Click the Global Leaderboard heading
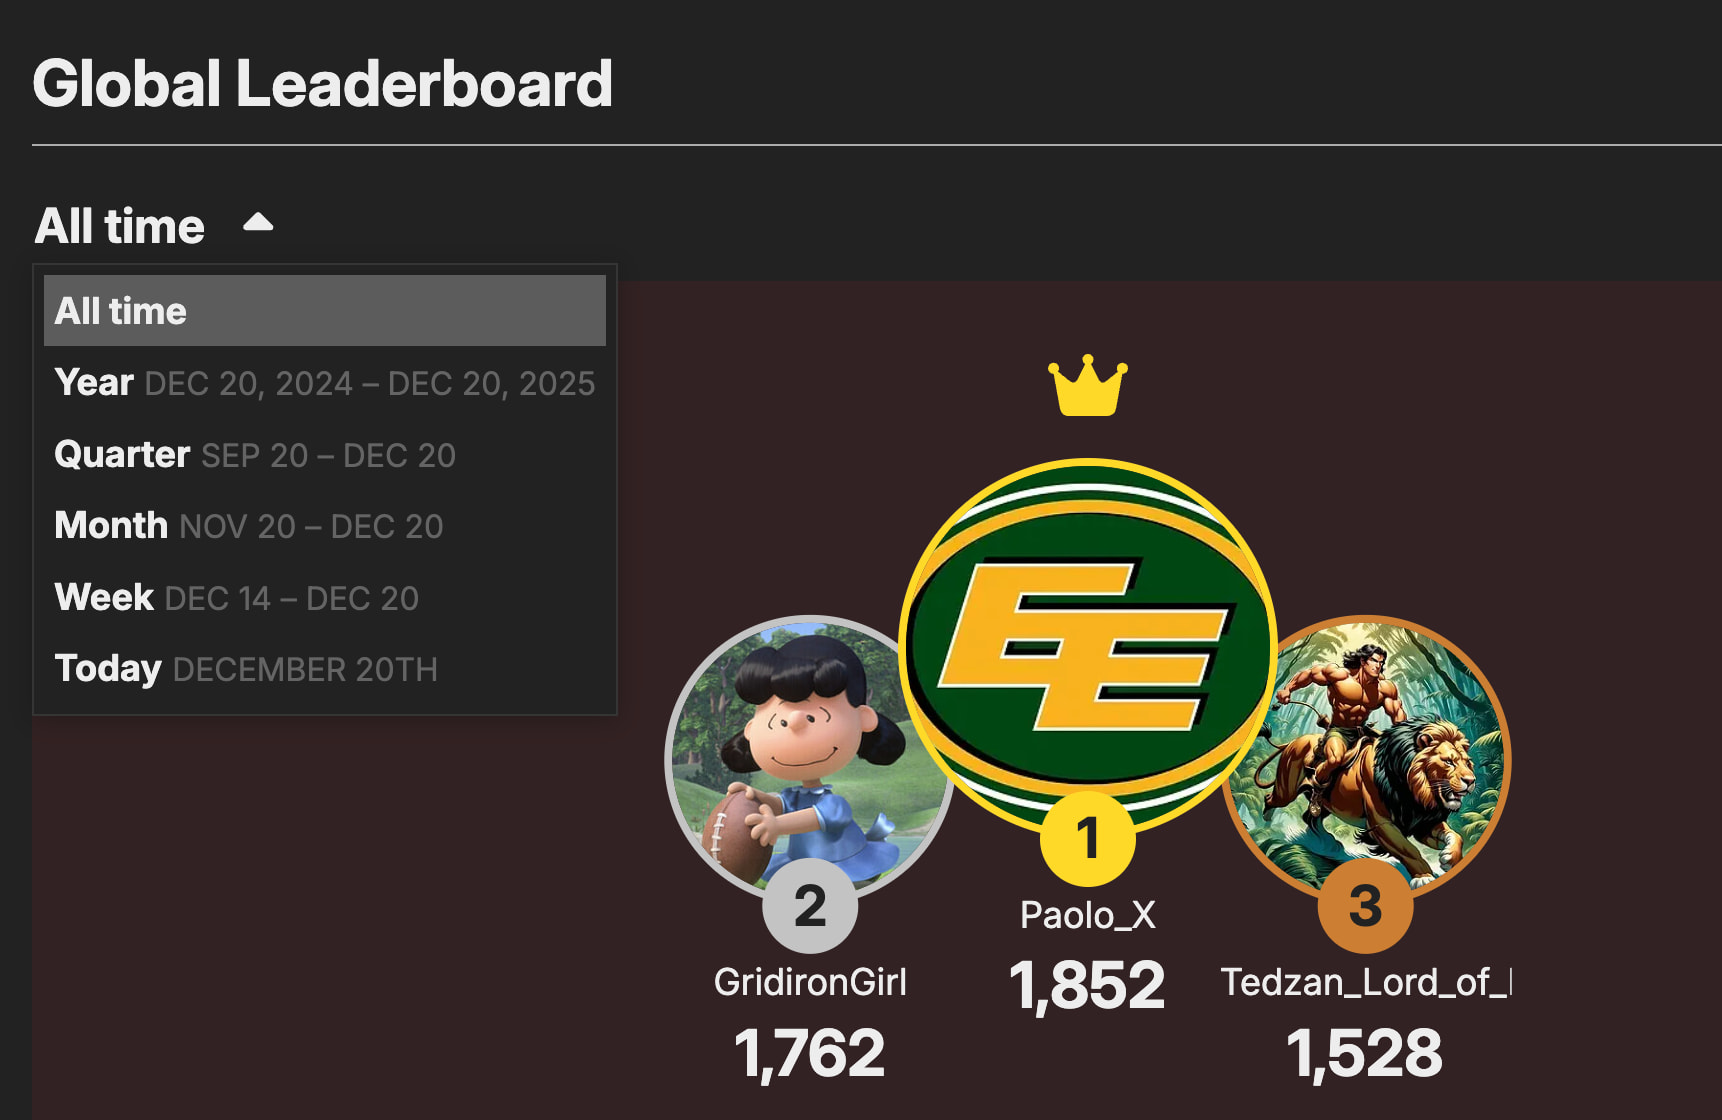 tap(322, 83)
